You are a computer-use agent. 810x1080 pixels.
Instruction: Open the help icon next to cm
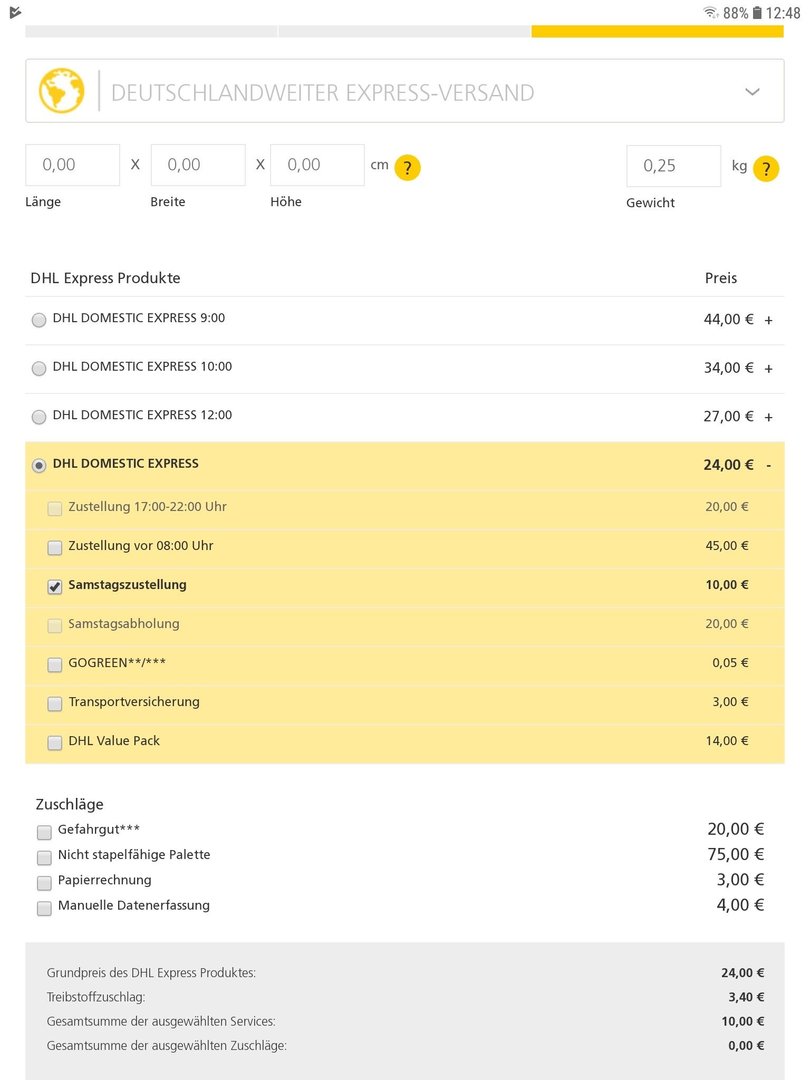(x=408, y=167)
